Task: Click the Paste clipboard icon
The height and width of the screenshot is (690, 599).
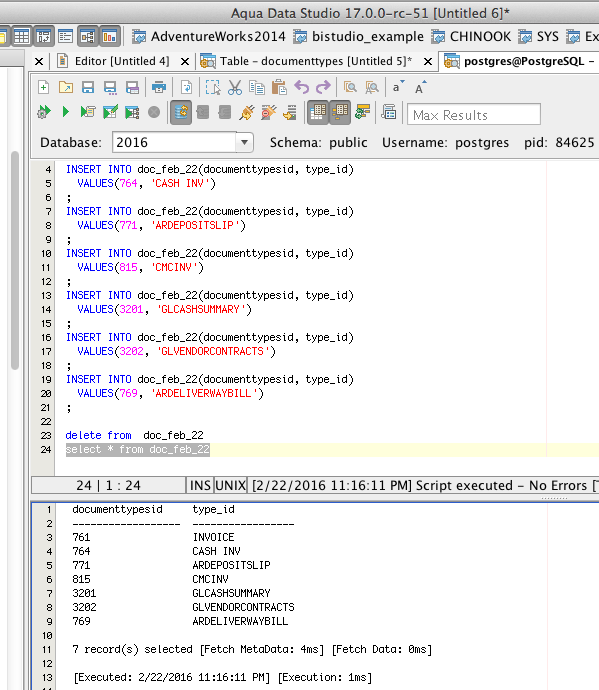Action: click(279, 87)
